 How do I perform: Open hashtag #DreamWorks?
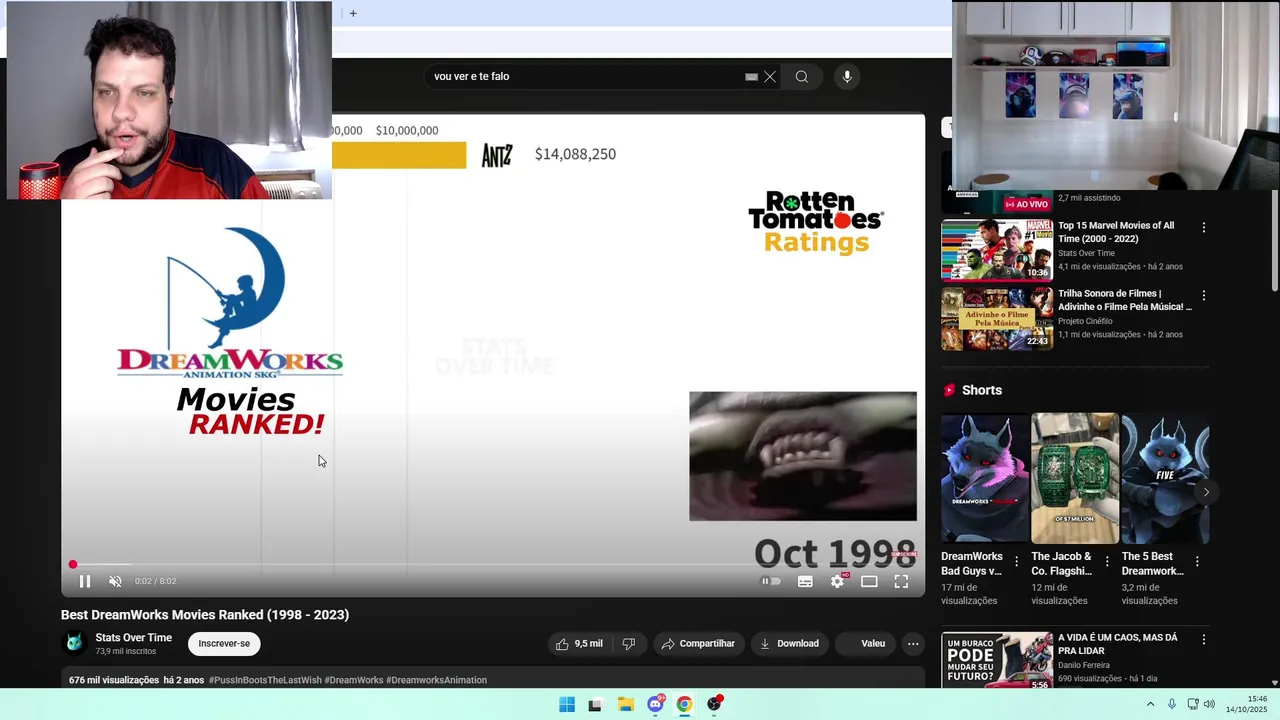tap(354, 680)
